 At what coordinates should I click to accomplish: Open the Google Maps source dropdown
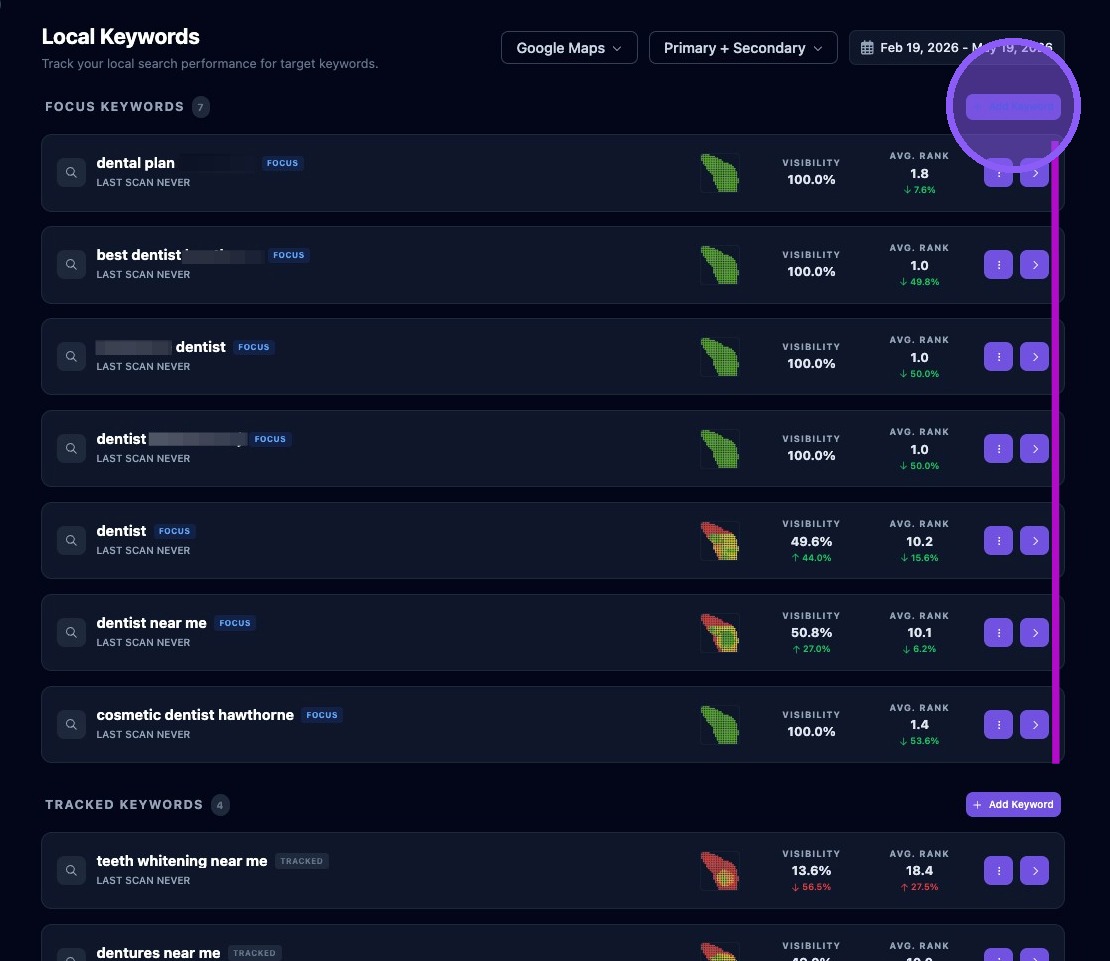[569, 47]
